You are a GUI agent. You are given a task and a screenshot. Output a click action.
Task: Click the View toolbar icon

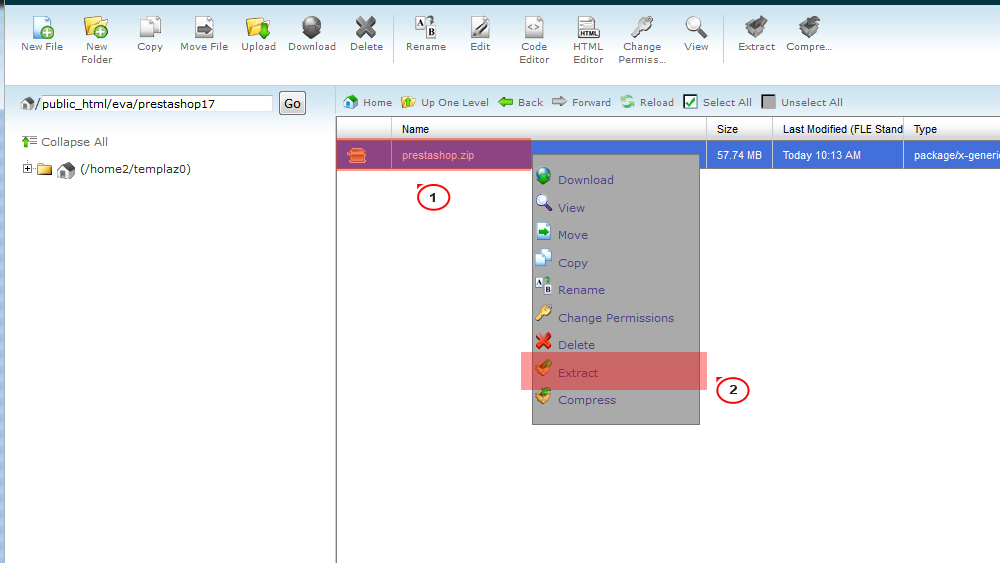point(696,34)
